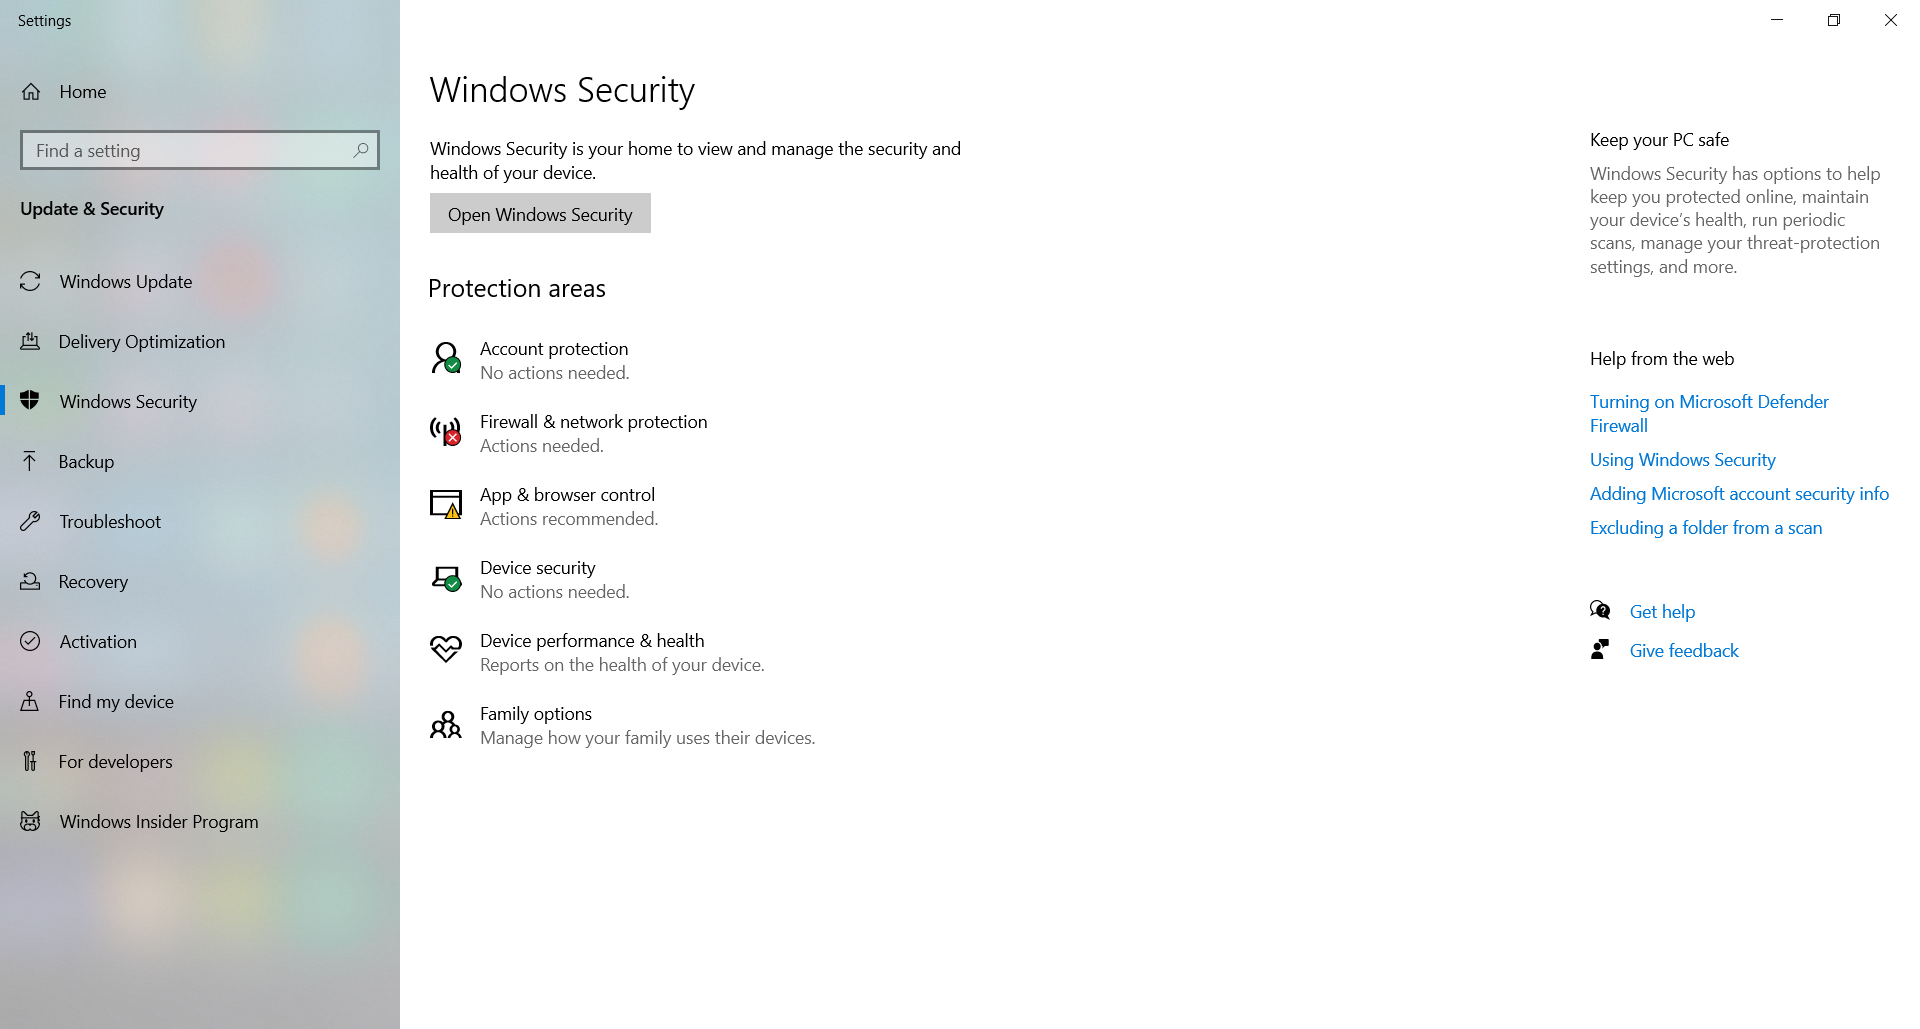The image size is (1920, 1029).
Task: Switch to Windows Insider Program
Action: coord(158,822)
